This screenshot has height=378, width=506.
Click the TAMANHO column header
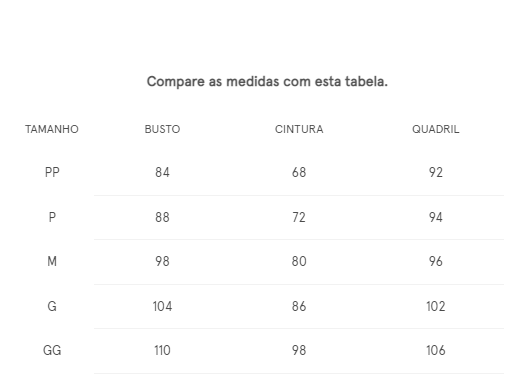point(52,129)
